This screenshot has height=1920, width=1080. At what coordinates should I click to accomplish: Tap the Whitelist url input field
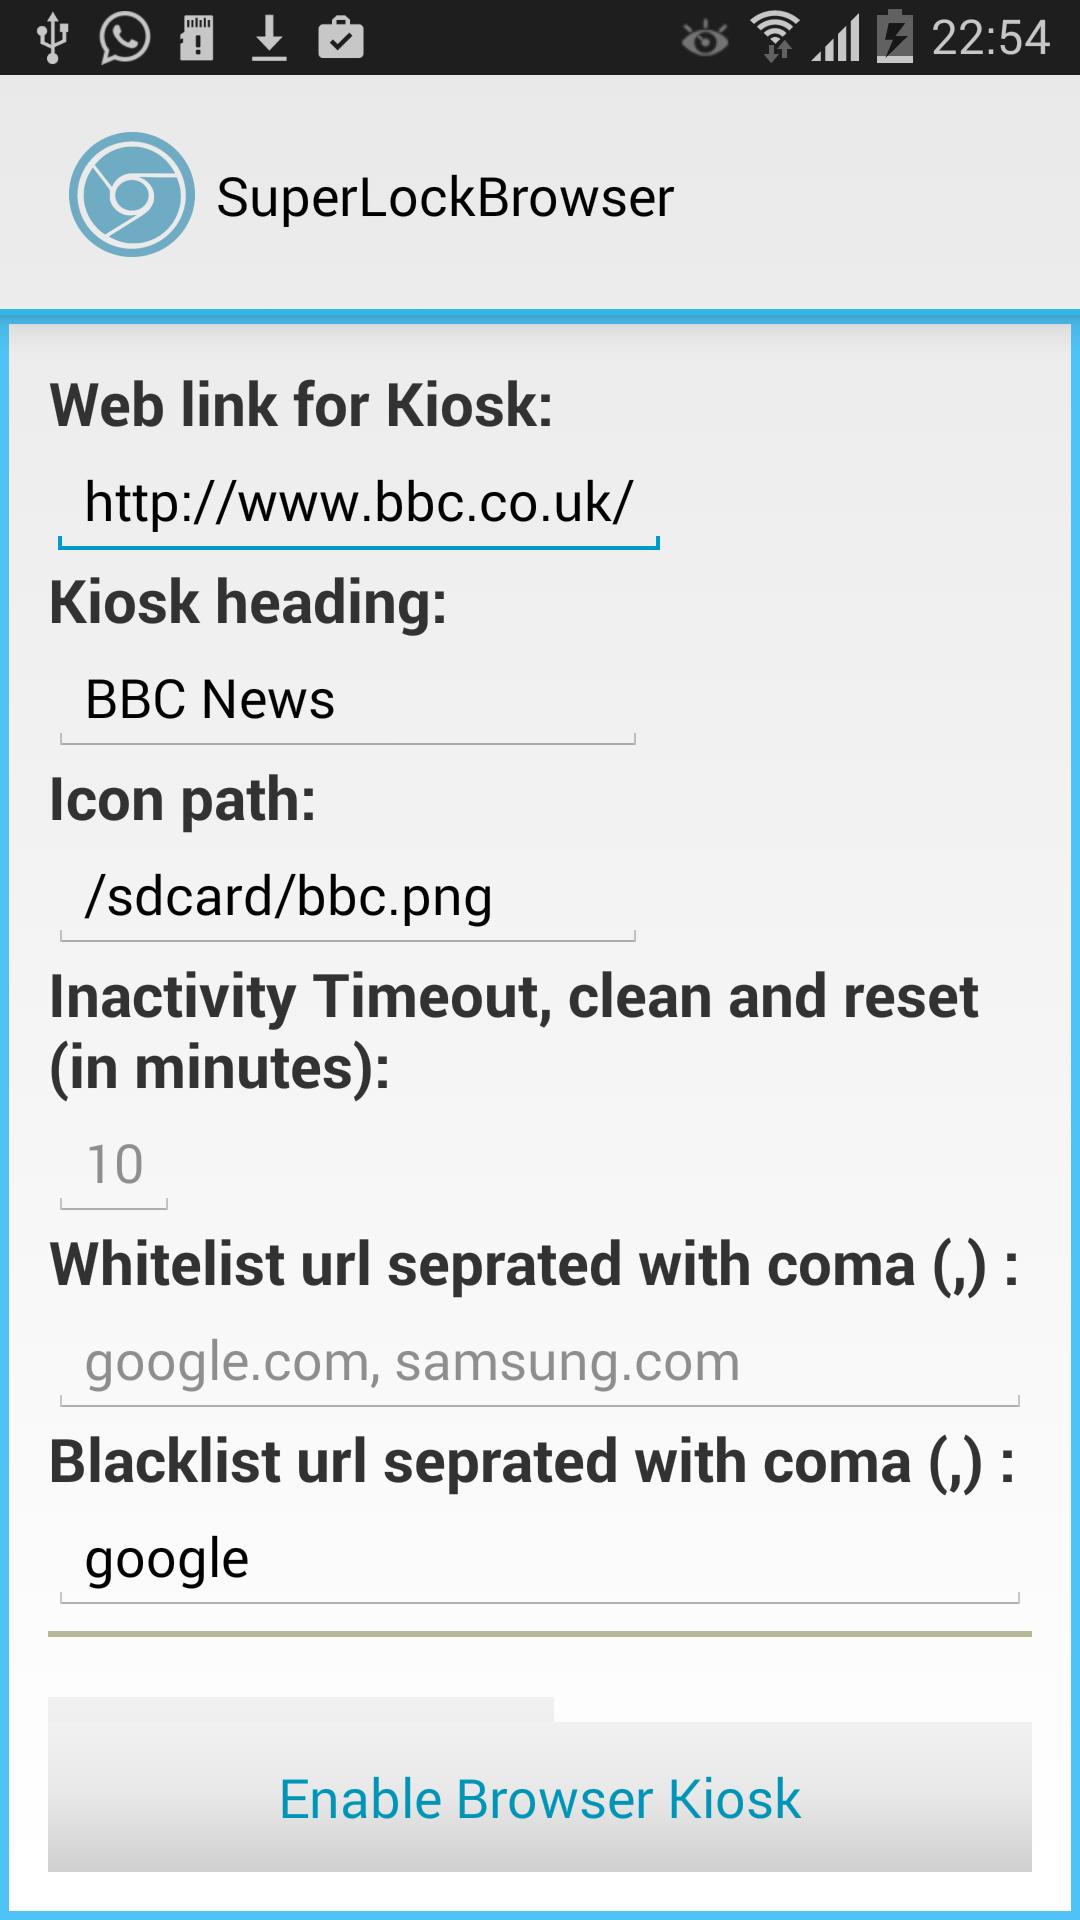(x=540, y=1360)
